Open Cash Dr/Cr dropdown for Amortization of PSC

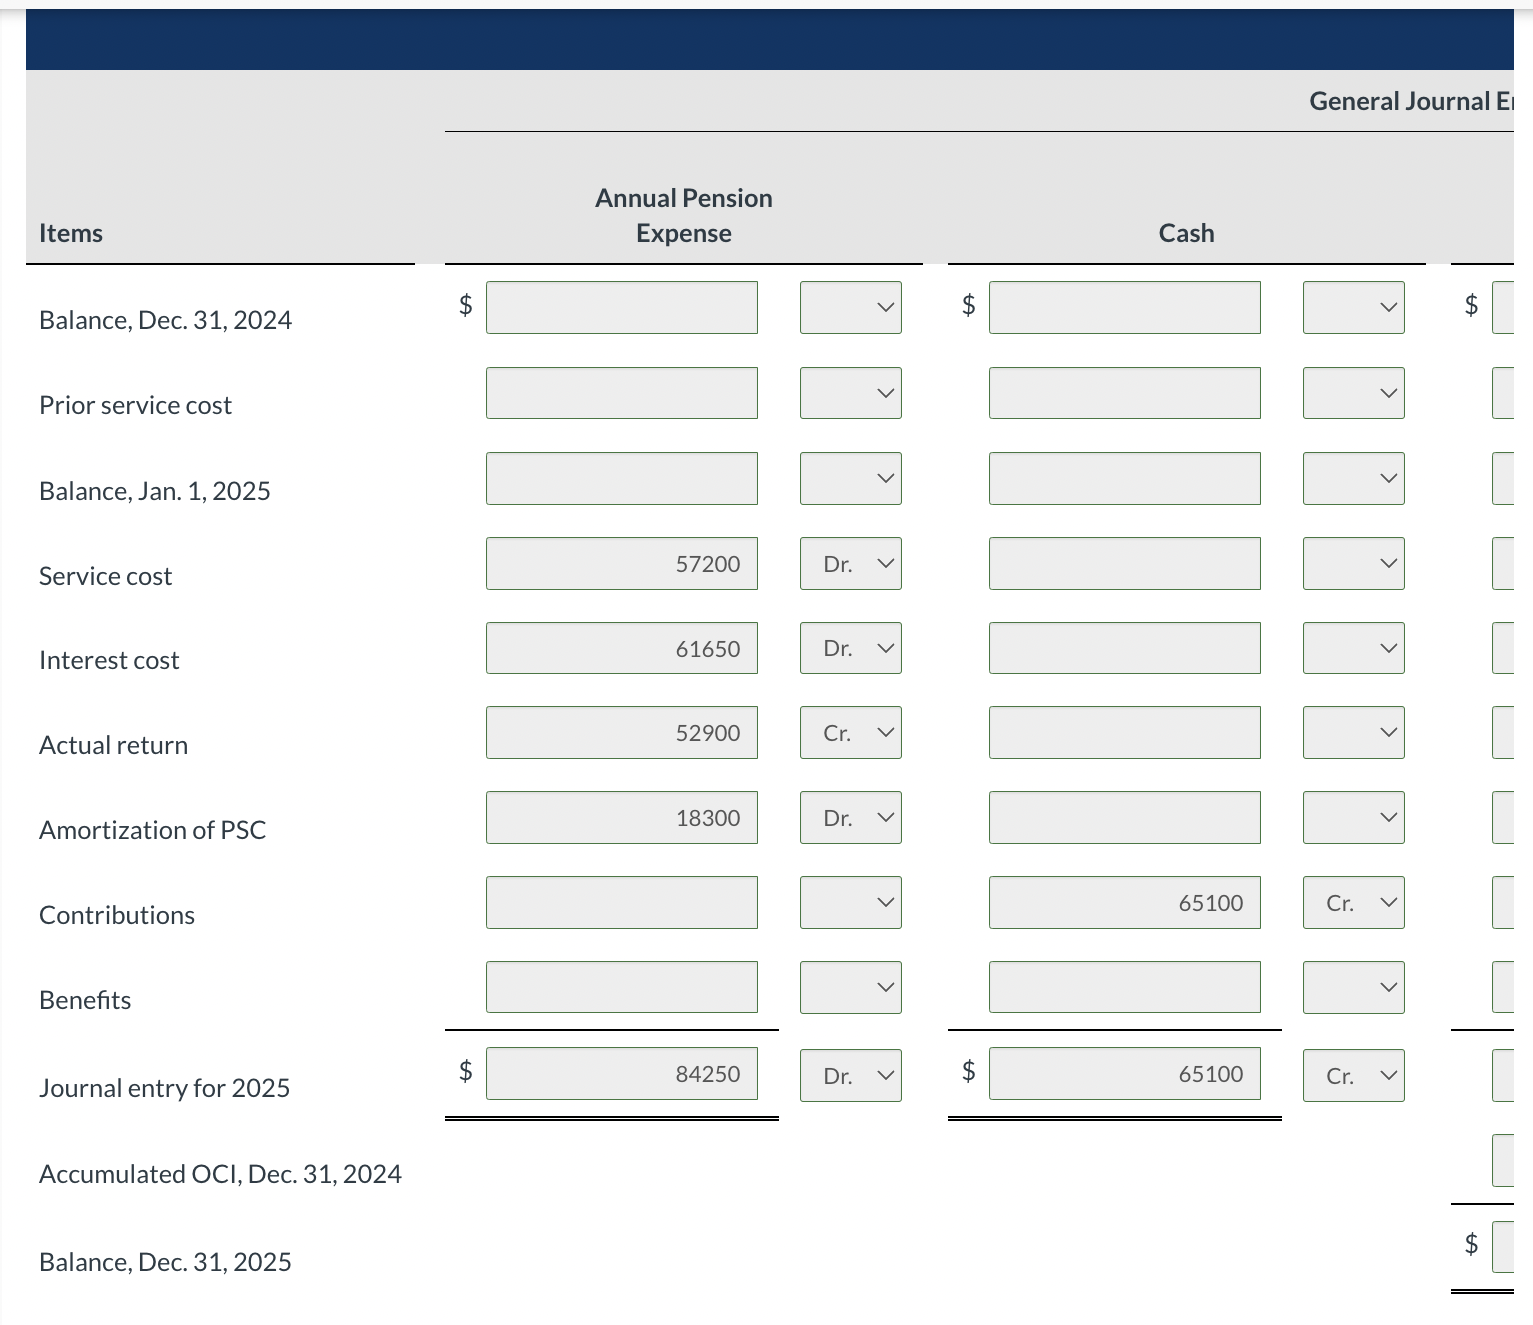[1354, 818]
